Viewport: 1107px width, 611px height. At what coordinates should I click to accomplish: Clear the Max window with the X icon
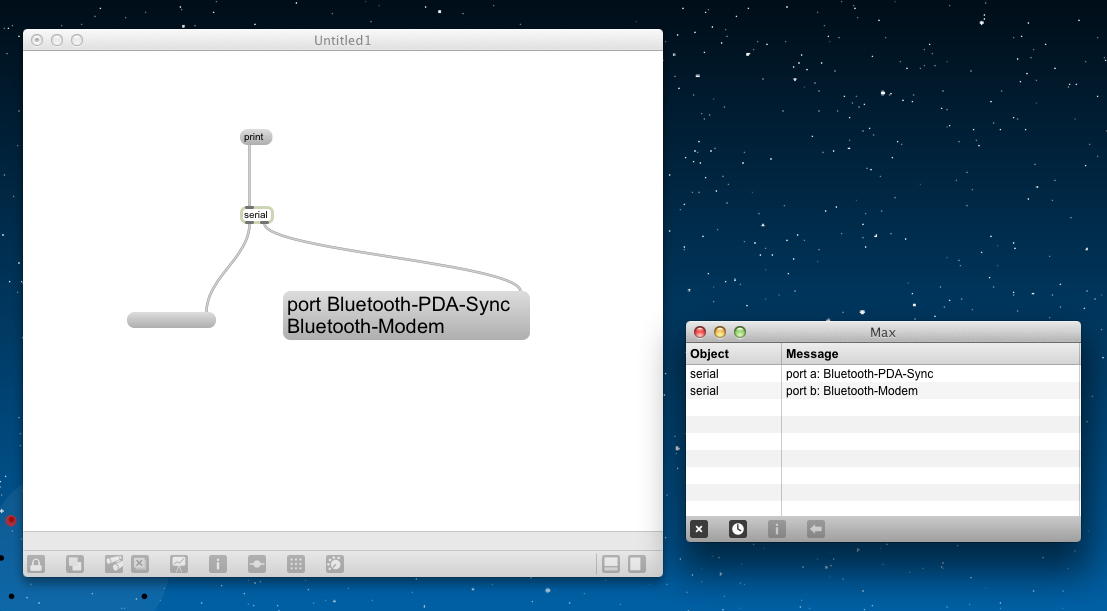(699, 529)
